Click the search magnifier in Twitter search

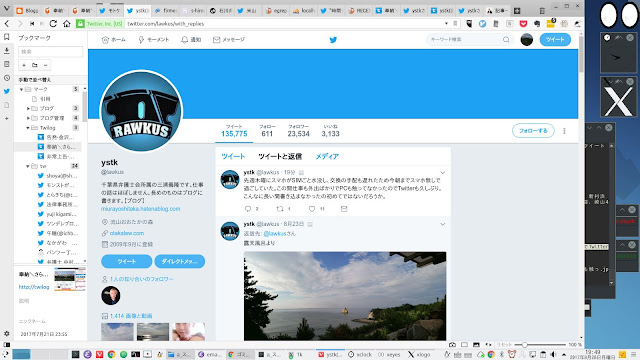click(x=506, y=40)
